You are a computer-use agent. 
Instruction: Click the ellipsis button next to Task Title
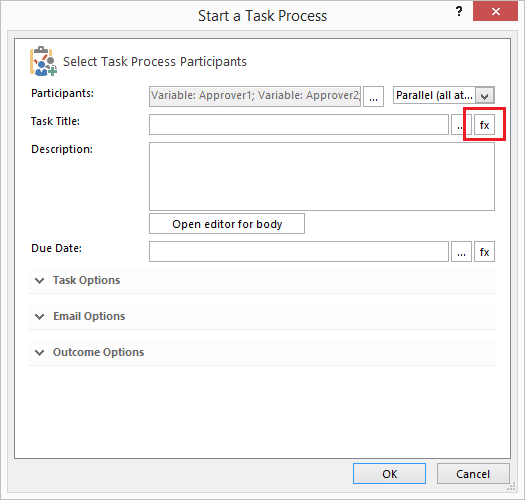(x=461, y=125)
